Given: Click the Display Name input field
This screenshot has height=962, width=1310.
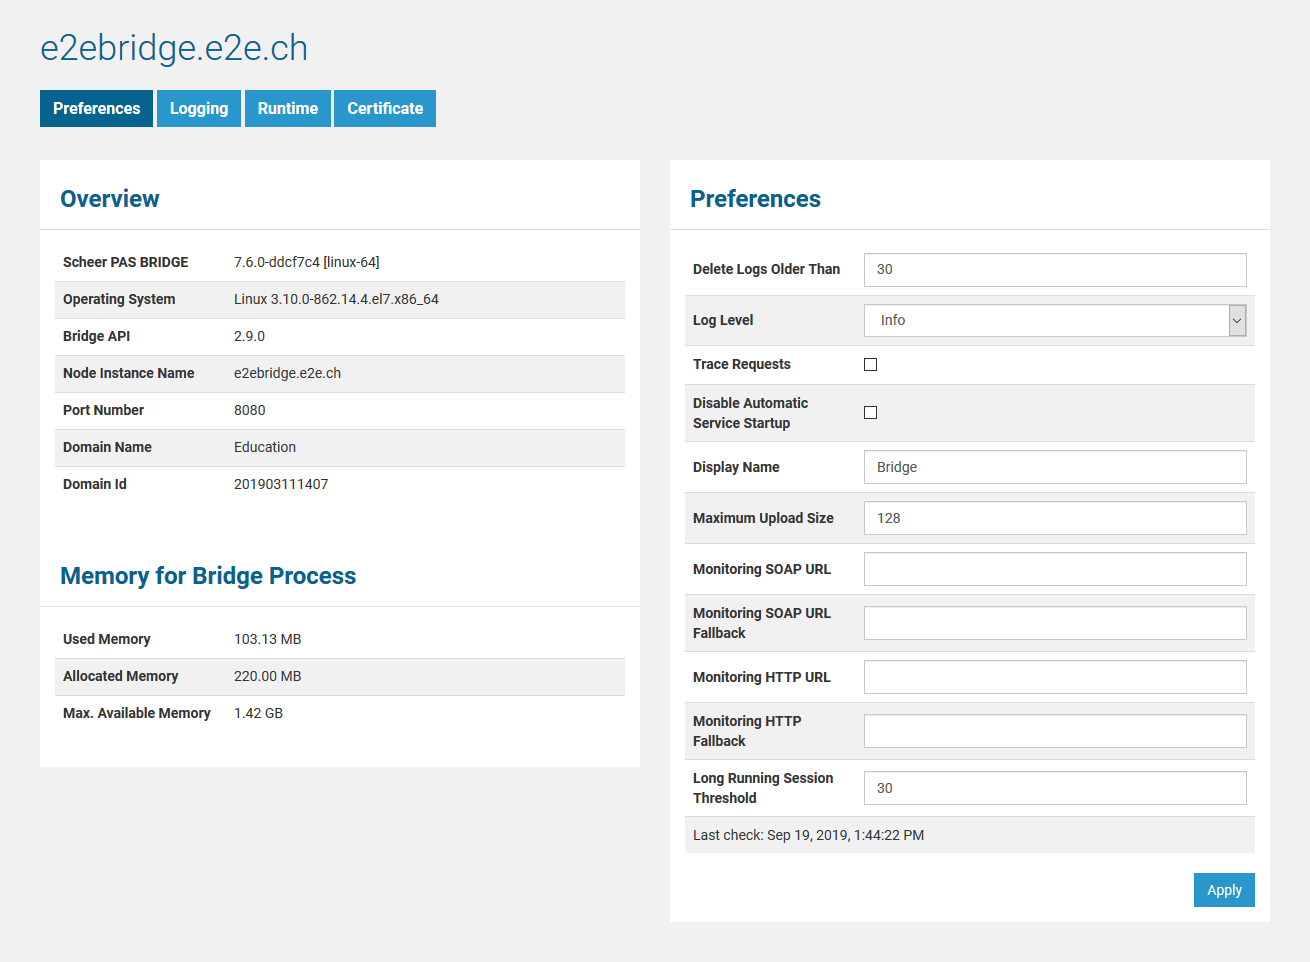Looking at the screenshot, I should (x=1055, y=467).
